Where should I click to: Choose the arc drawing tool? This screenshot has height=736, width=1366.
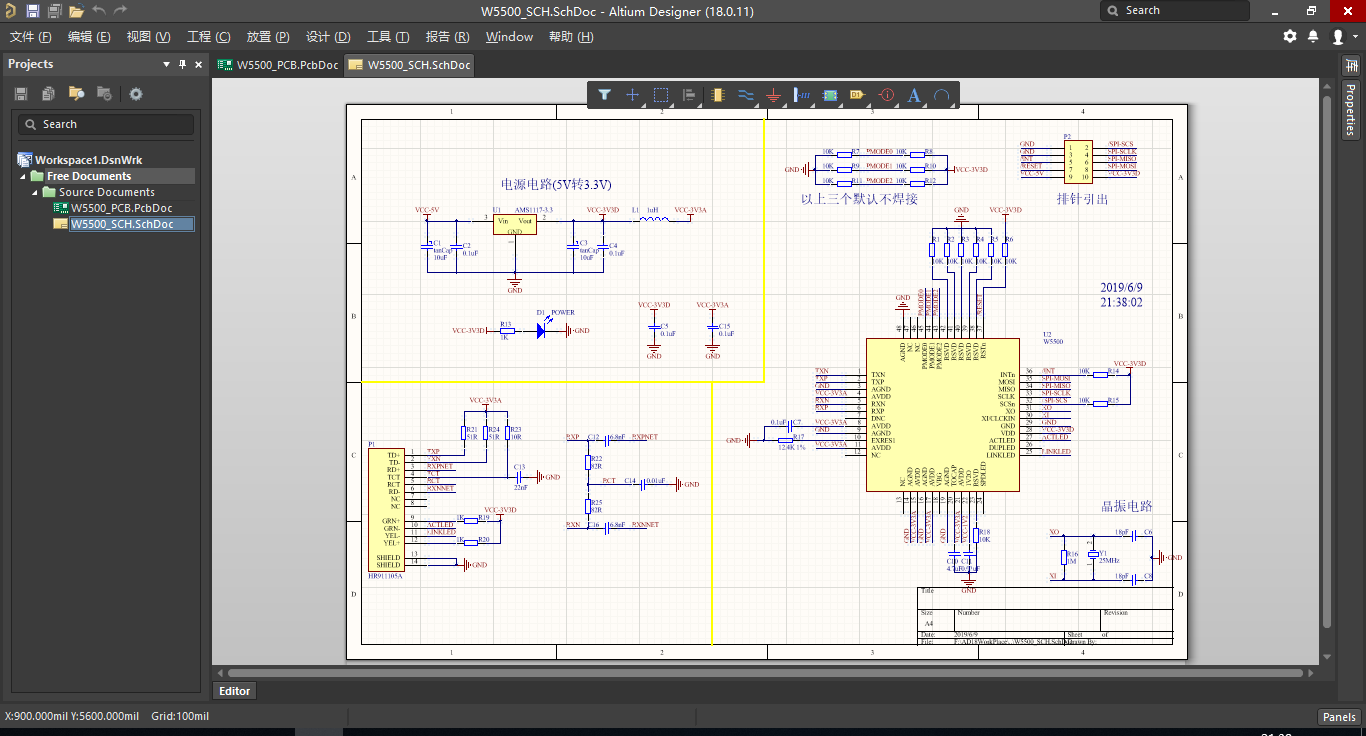pos(941,95)
